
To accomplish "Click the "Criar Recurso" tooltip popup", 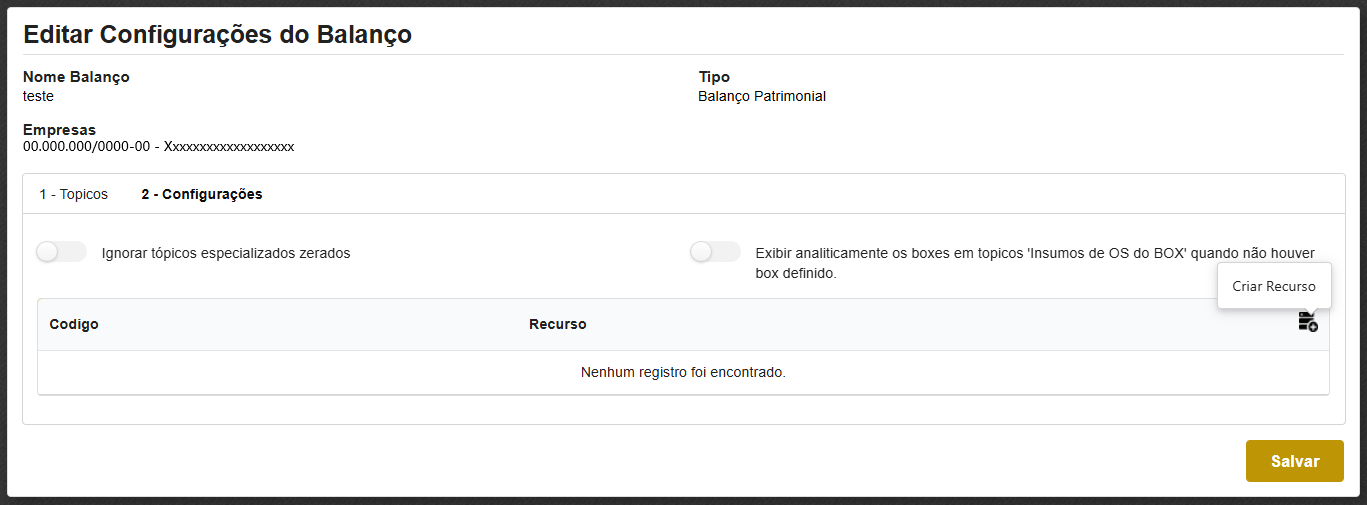I will click(x=1273, y=286).
